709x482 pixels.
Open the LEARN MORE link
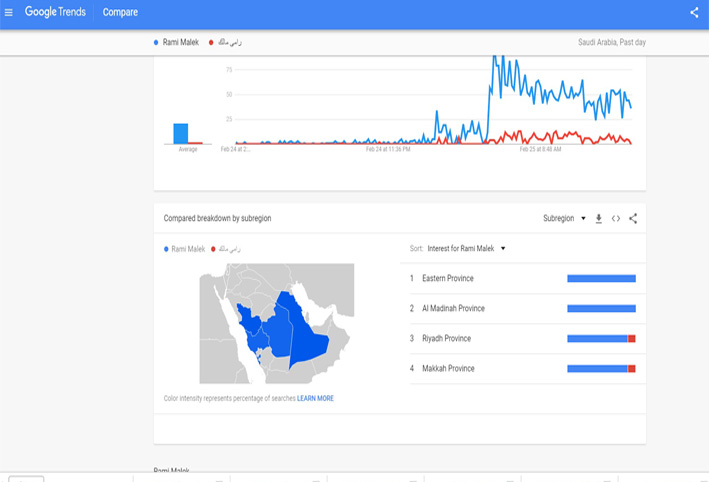tap(315, 398)
